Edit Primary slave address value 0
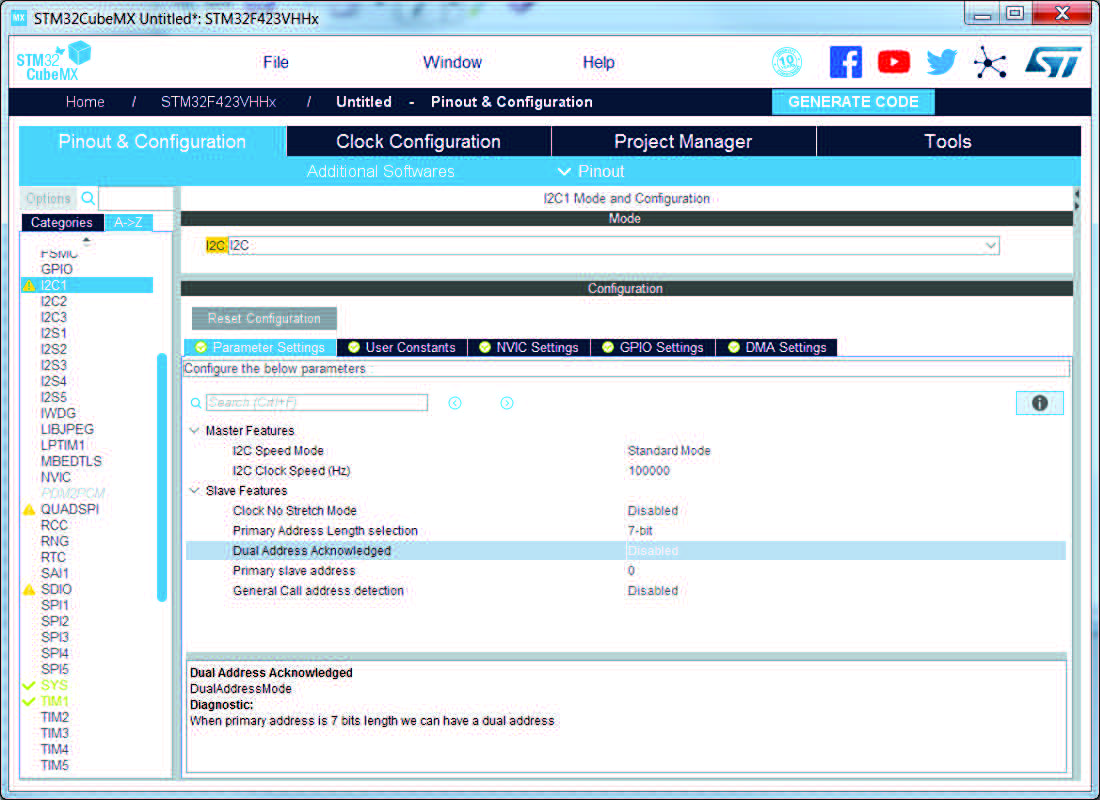Image resolution: width=1100 pixels, height=800 pixels. coord(631,571)
